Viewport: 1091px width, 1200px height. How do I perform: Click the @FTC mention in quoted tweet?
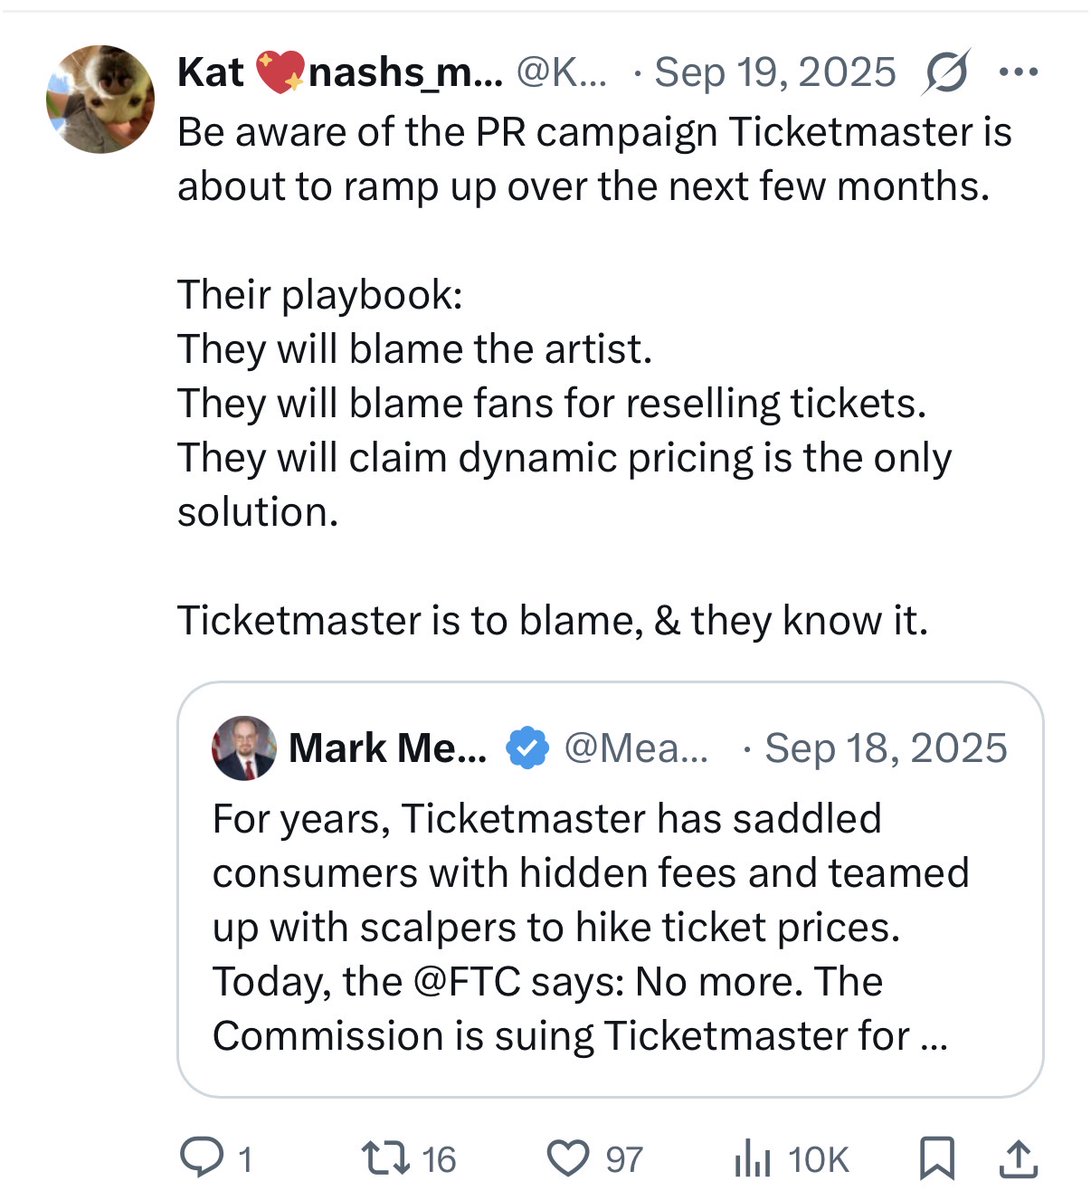[x=467, y=981]
